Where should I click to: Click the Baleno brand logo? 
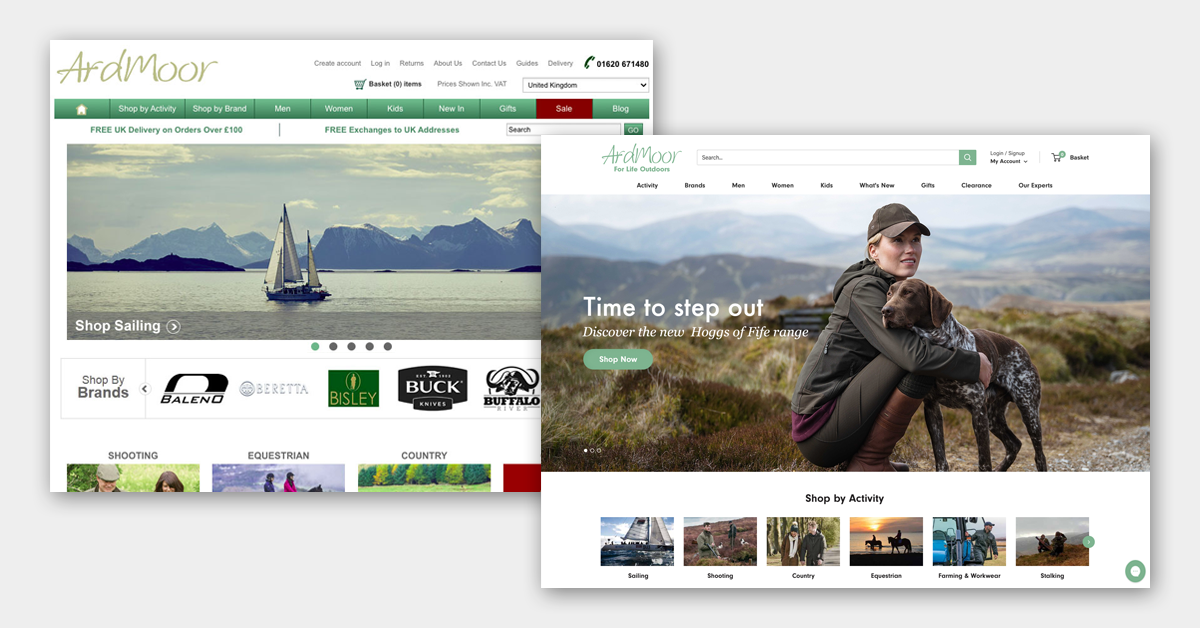pos(194,388)
